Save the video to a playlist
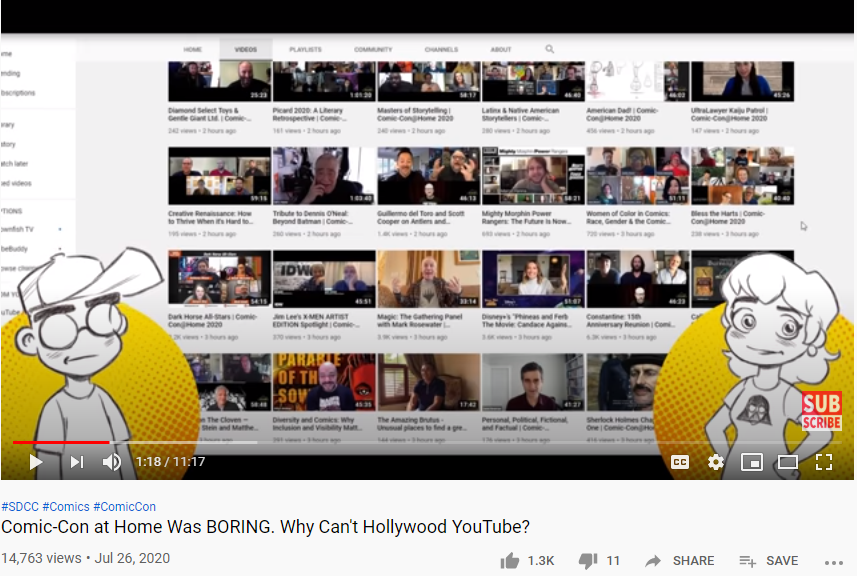Screen dimensions: 857x576 [x=768, y=561]
